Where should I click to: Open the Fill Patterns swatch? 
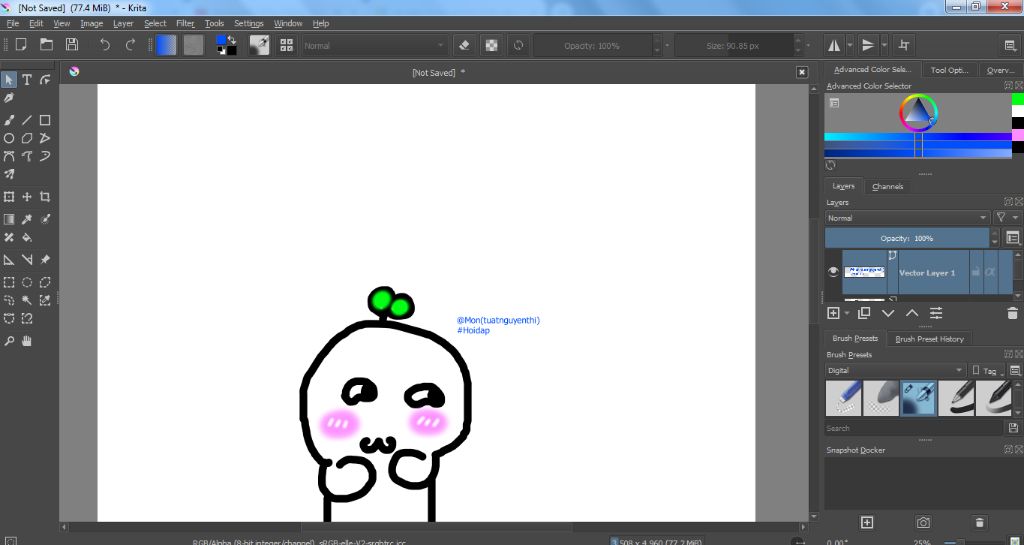[x=193, y=45]
